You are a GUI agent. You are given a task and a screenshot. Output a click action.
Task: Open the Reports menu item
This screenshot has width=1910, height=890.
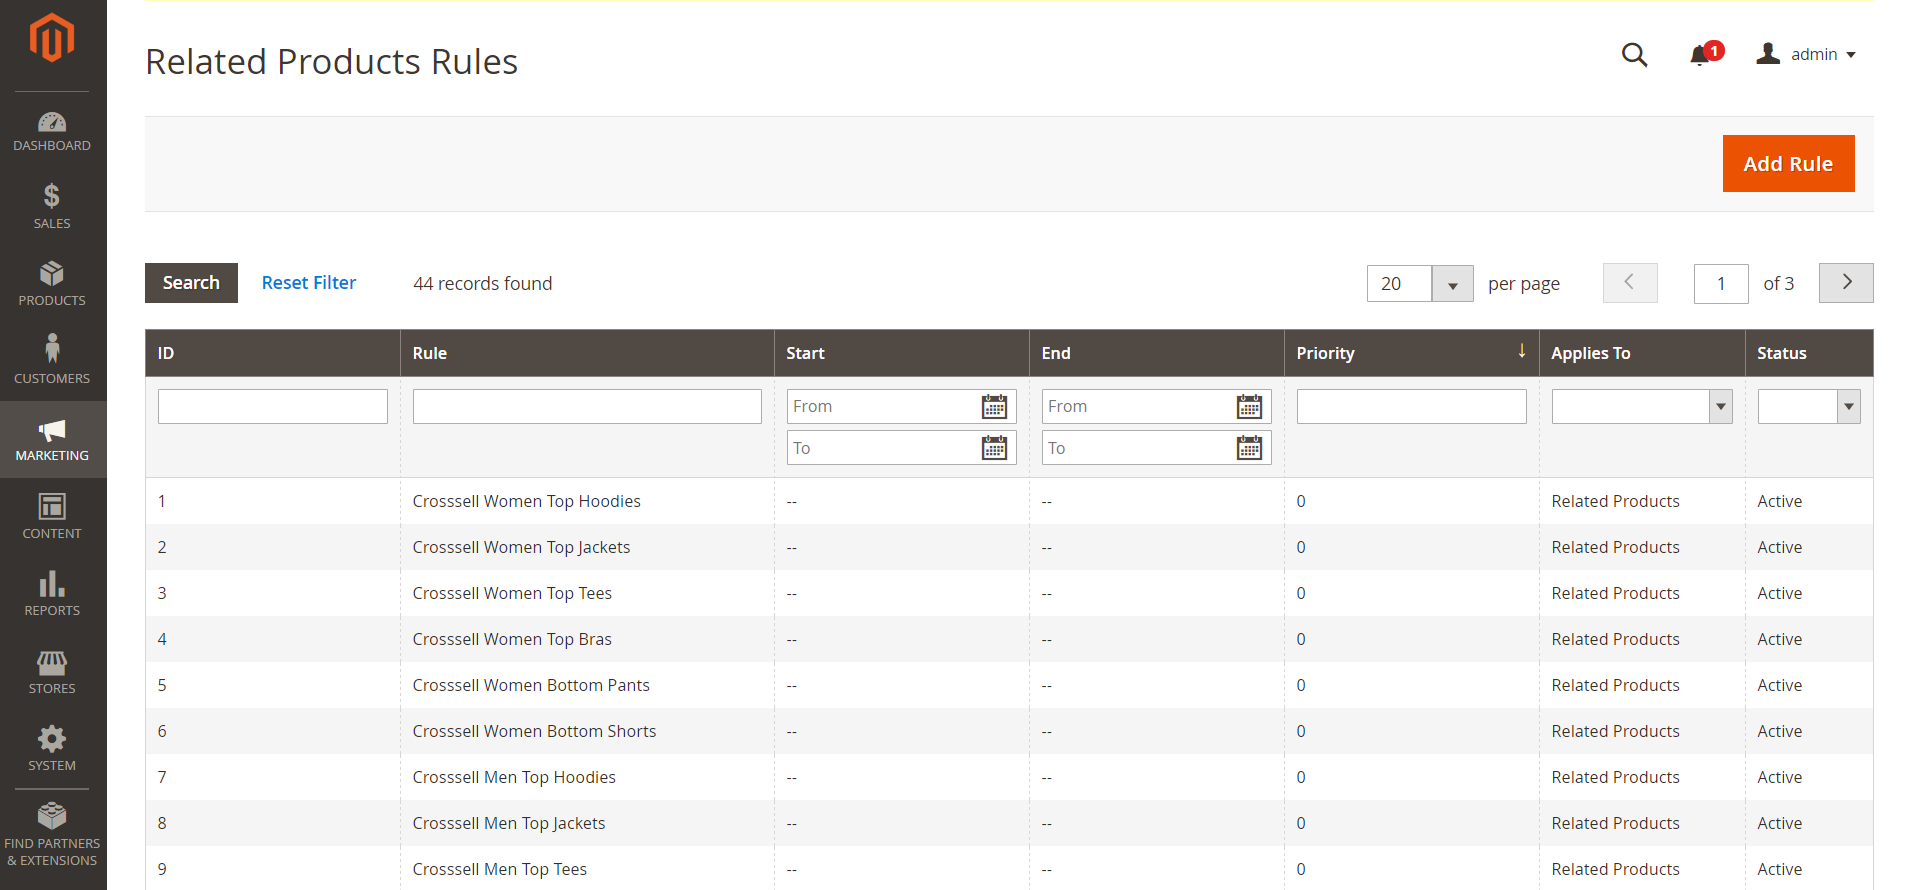click(x=52, y=595)
